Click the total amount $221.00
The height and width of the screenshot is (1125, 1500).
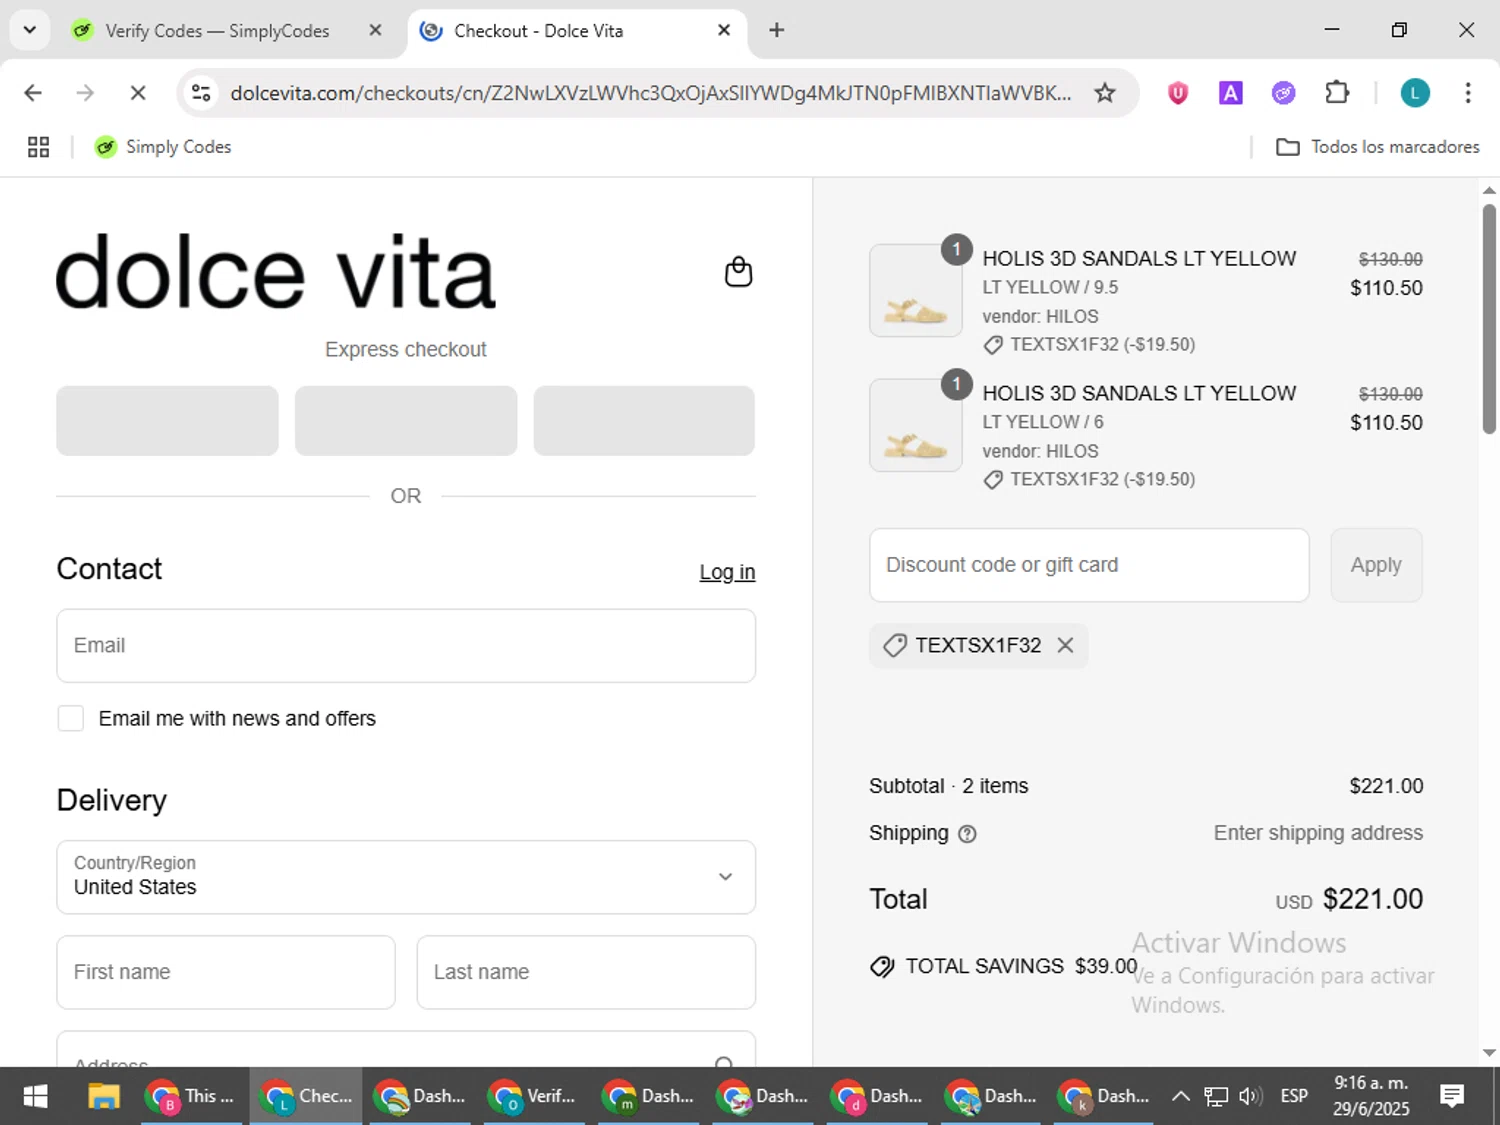point(1372,899)
